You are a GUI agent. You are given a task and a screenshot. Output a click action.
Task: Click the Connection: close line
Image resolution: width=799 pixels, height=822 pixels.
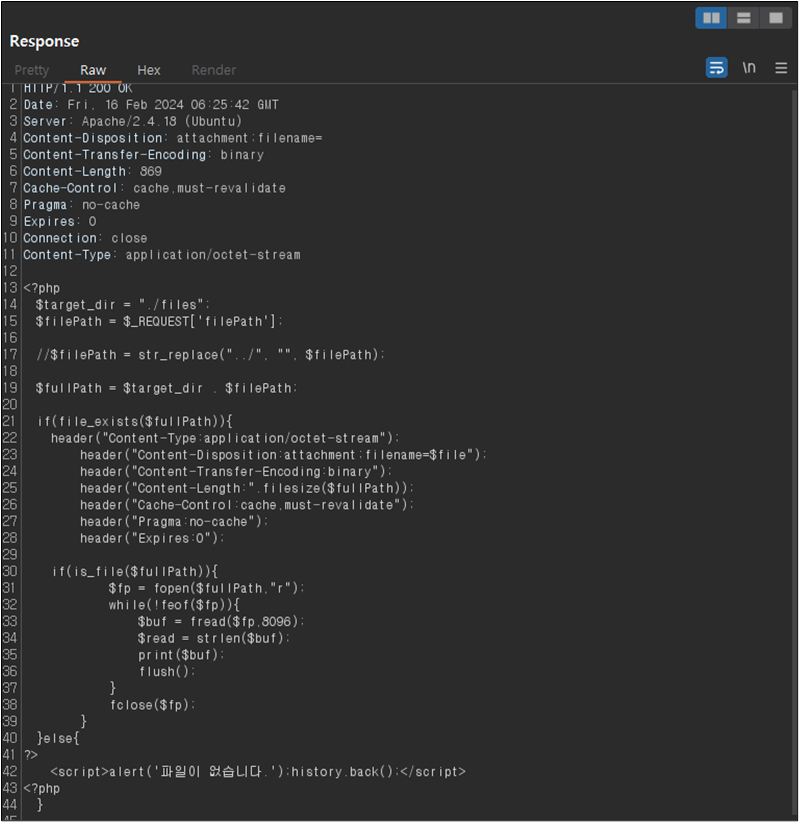[85, 239]
